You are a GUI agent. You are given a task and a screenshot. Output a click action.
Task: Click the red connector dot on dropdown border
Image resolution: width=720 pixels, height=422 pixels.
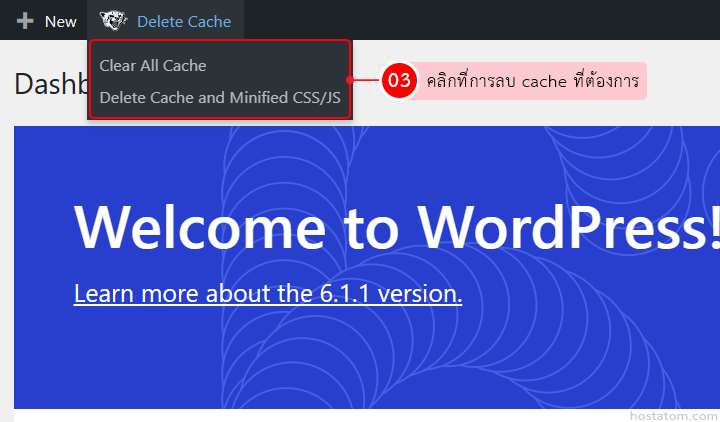351,81
